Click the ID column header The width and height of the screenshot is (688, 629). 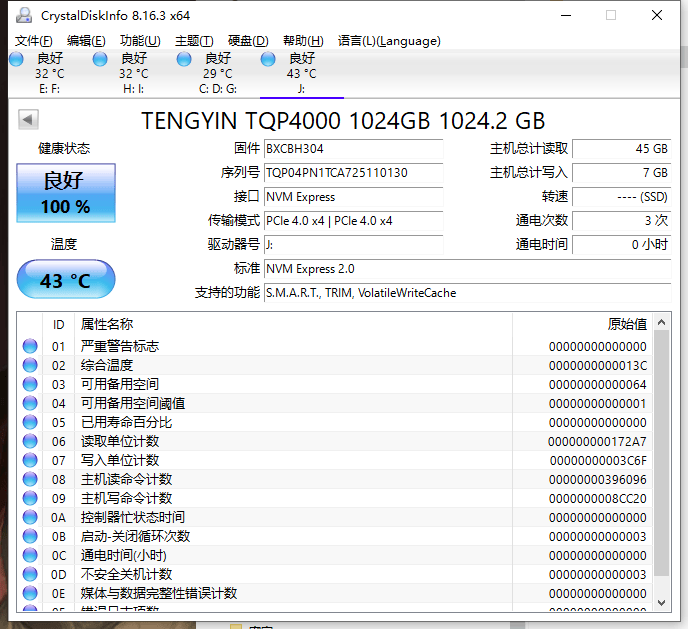tap(58, 324)
